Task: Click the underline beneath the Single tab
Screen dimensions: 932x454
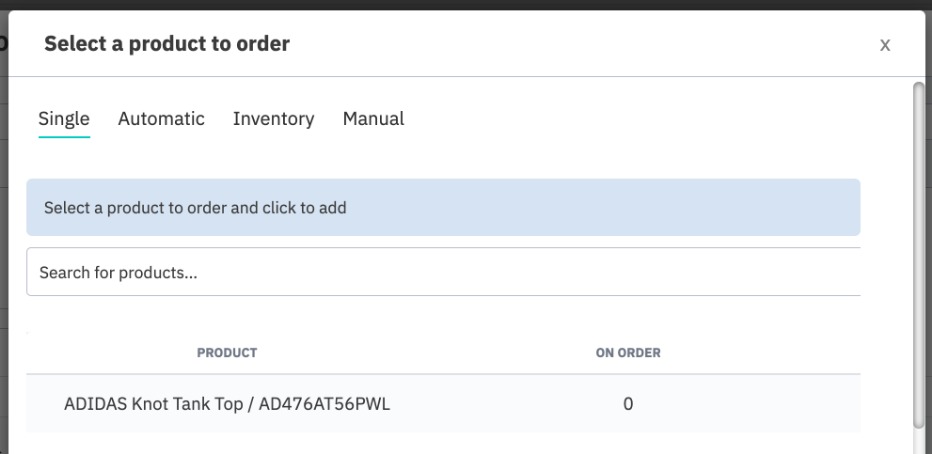Action: click(64, 137)
